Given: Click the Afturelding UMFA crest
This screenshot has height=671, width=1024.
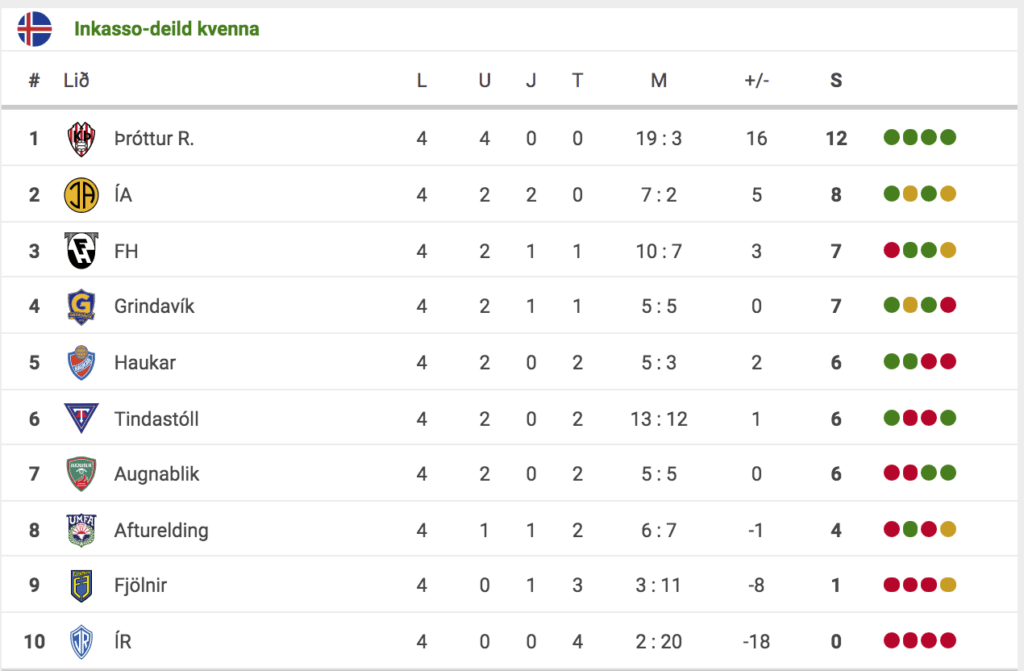Looking at the screenshot, I should pos(82,530).
